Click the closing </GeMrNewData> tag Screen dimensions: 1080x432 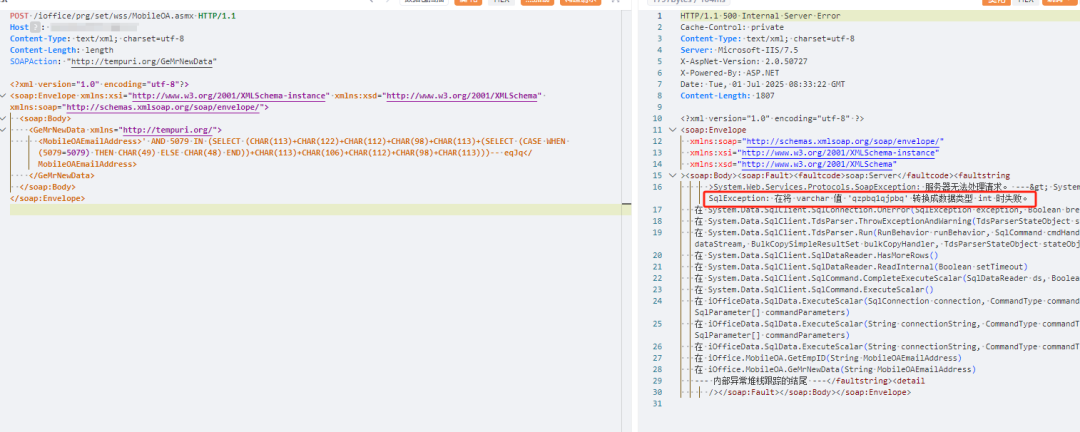pos(61,176)
